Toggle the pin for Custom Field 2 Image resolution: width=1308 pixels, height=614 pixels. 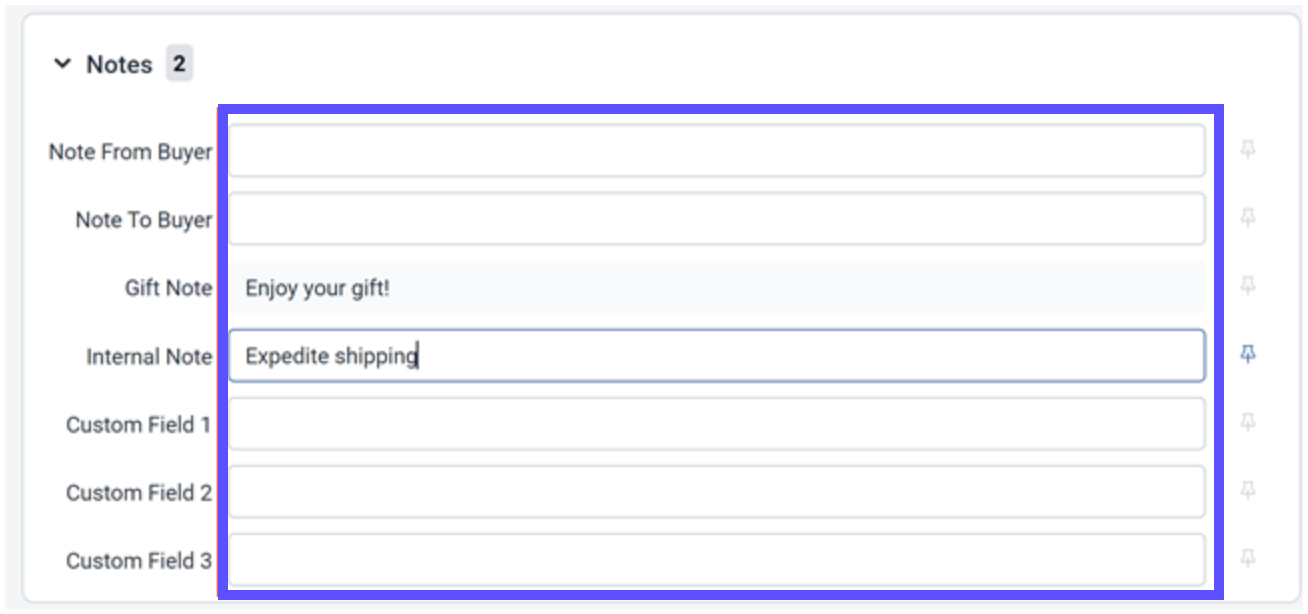[x=1247, y=490]
